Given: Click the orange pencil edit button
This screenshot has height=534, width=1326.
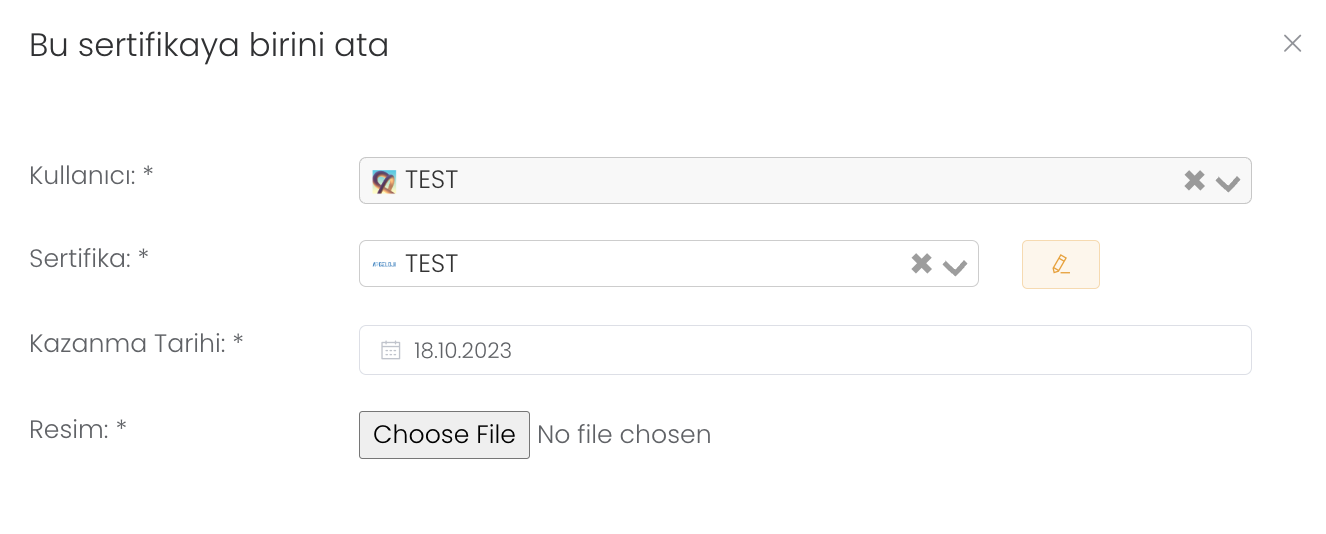Looking at the screenshot, I should pyautogui.click(x=1060, y=265).
